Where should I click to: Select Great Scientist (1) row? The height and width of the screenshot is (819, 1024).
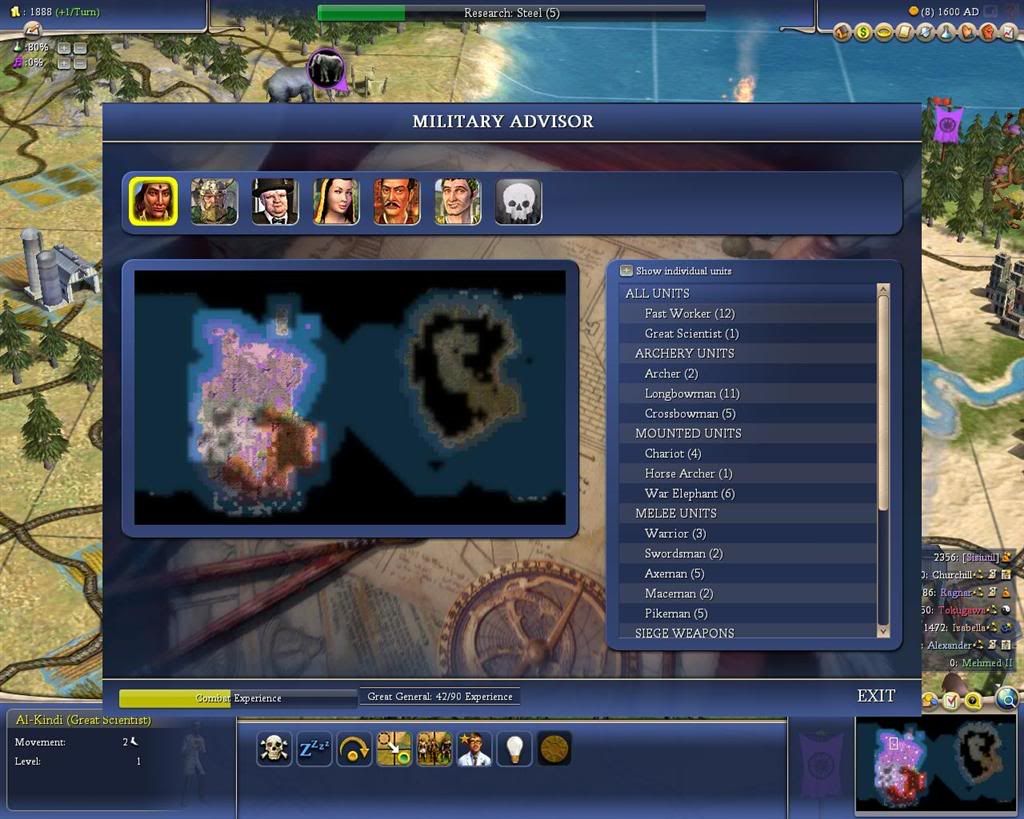pos(748,333)
